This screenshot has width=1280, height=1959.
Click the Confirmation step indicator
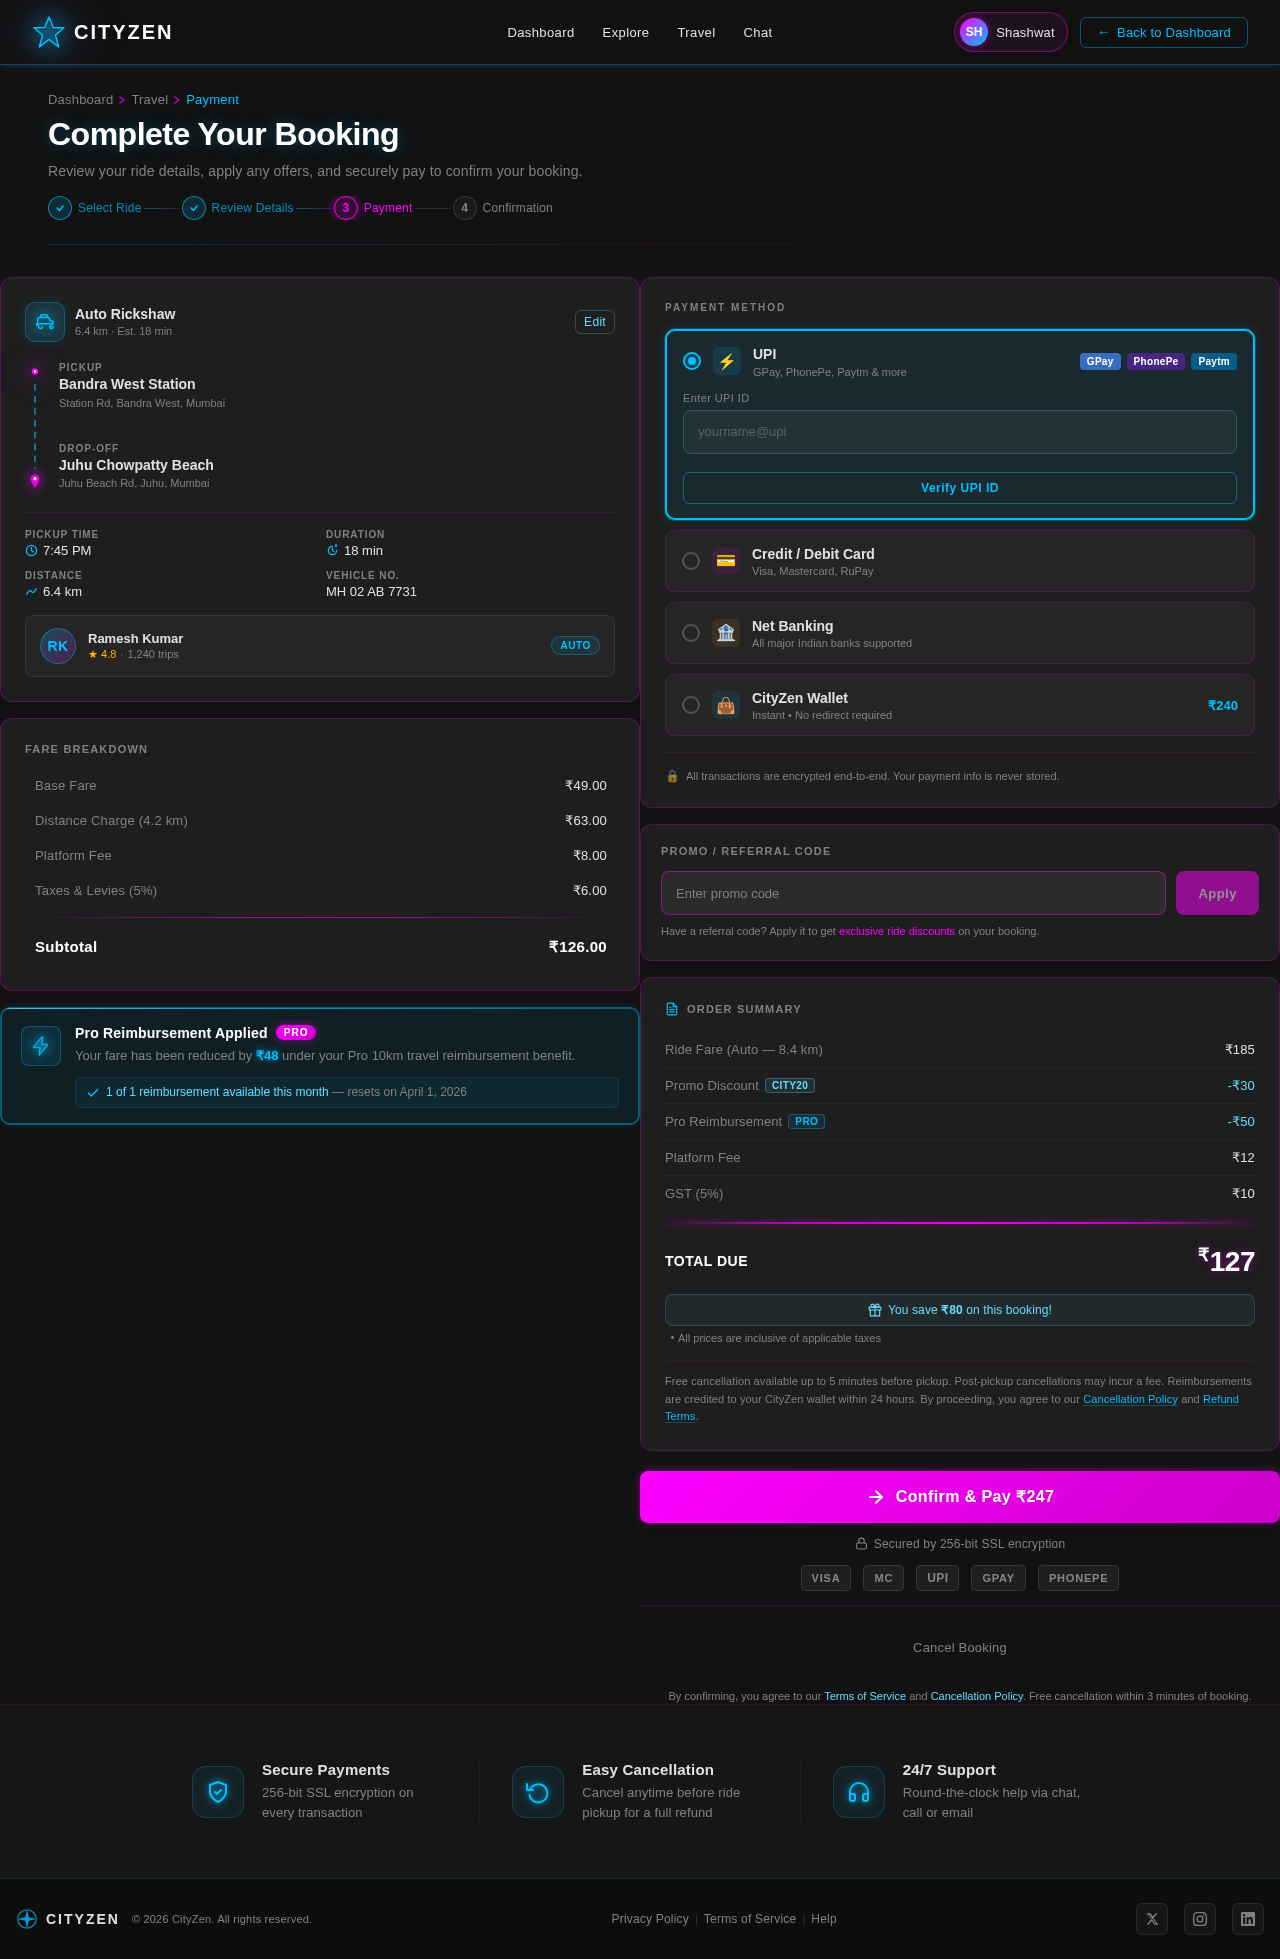[x=503, y=208]
